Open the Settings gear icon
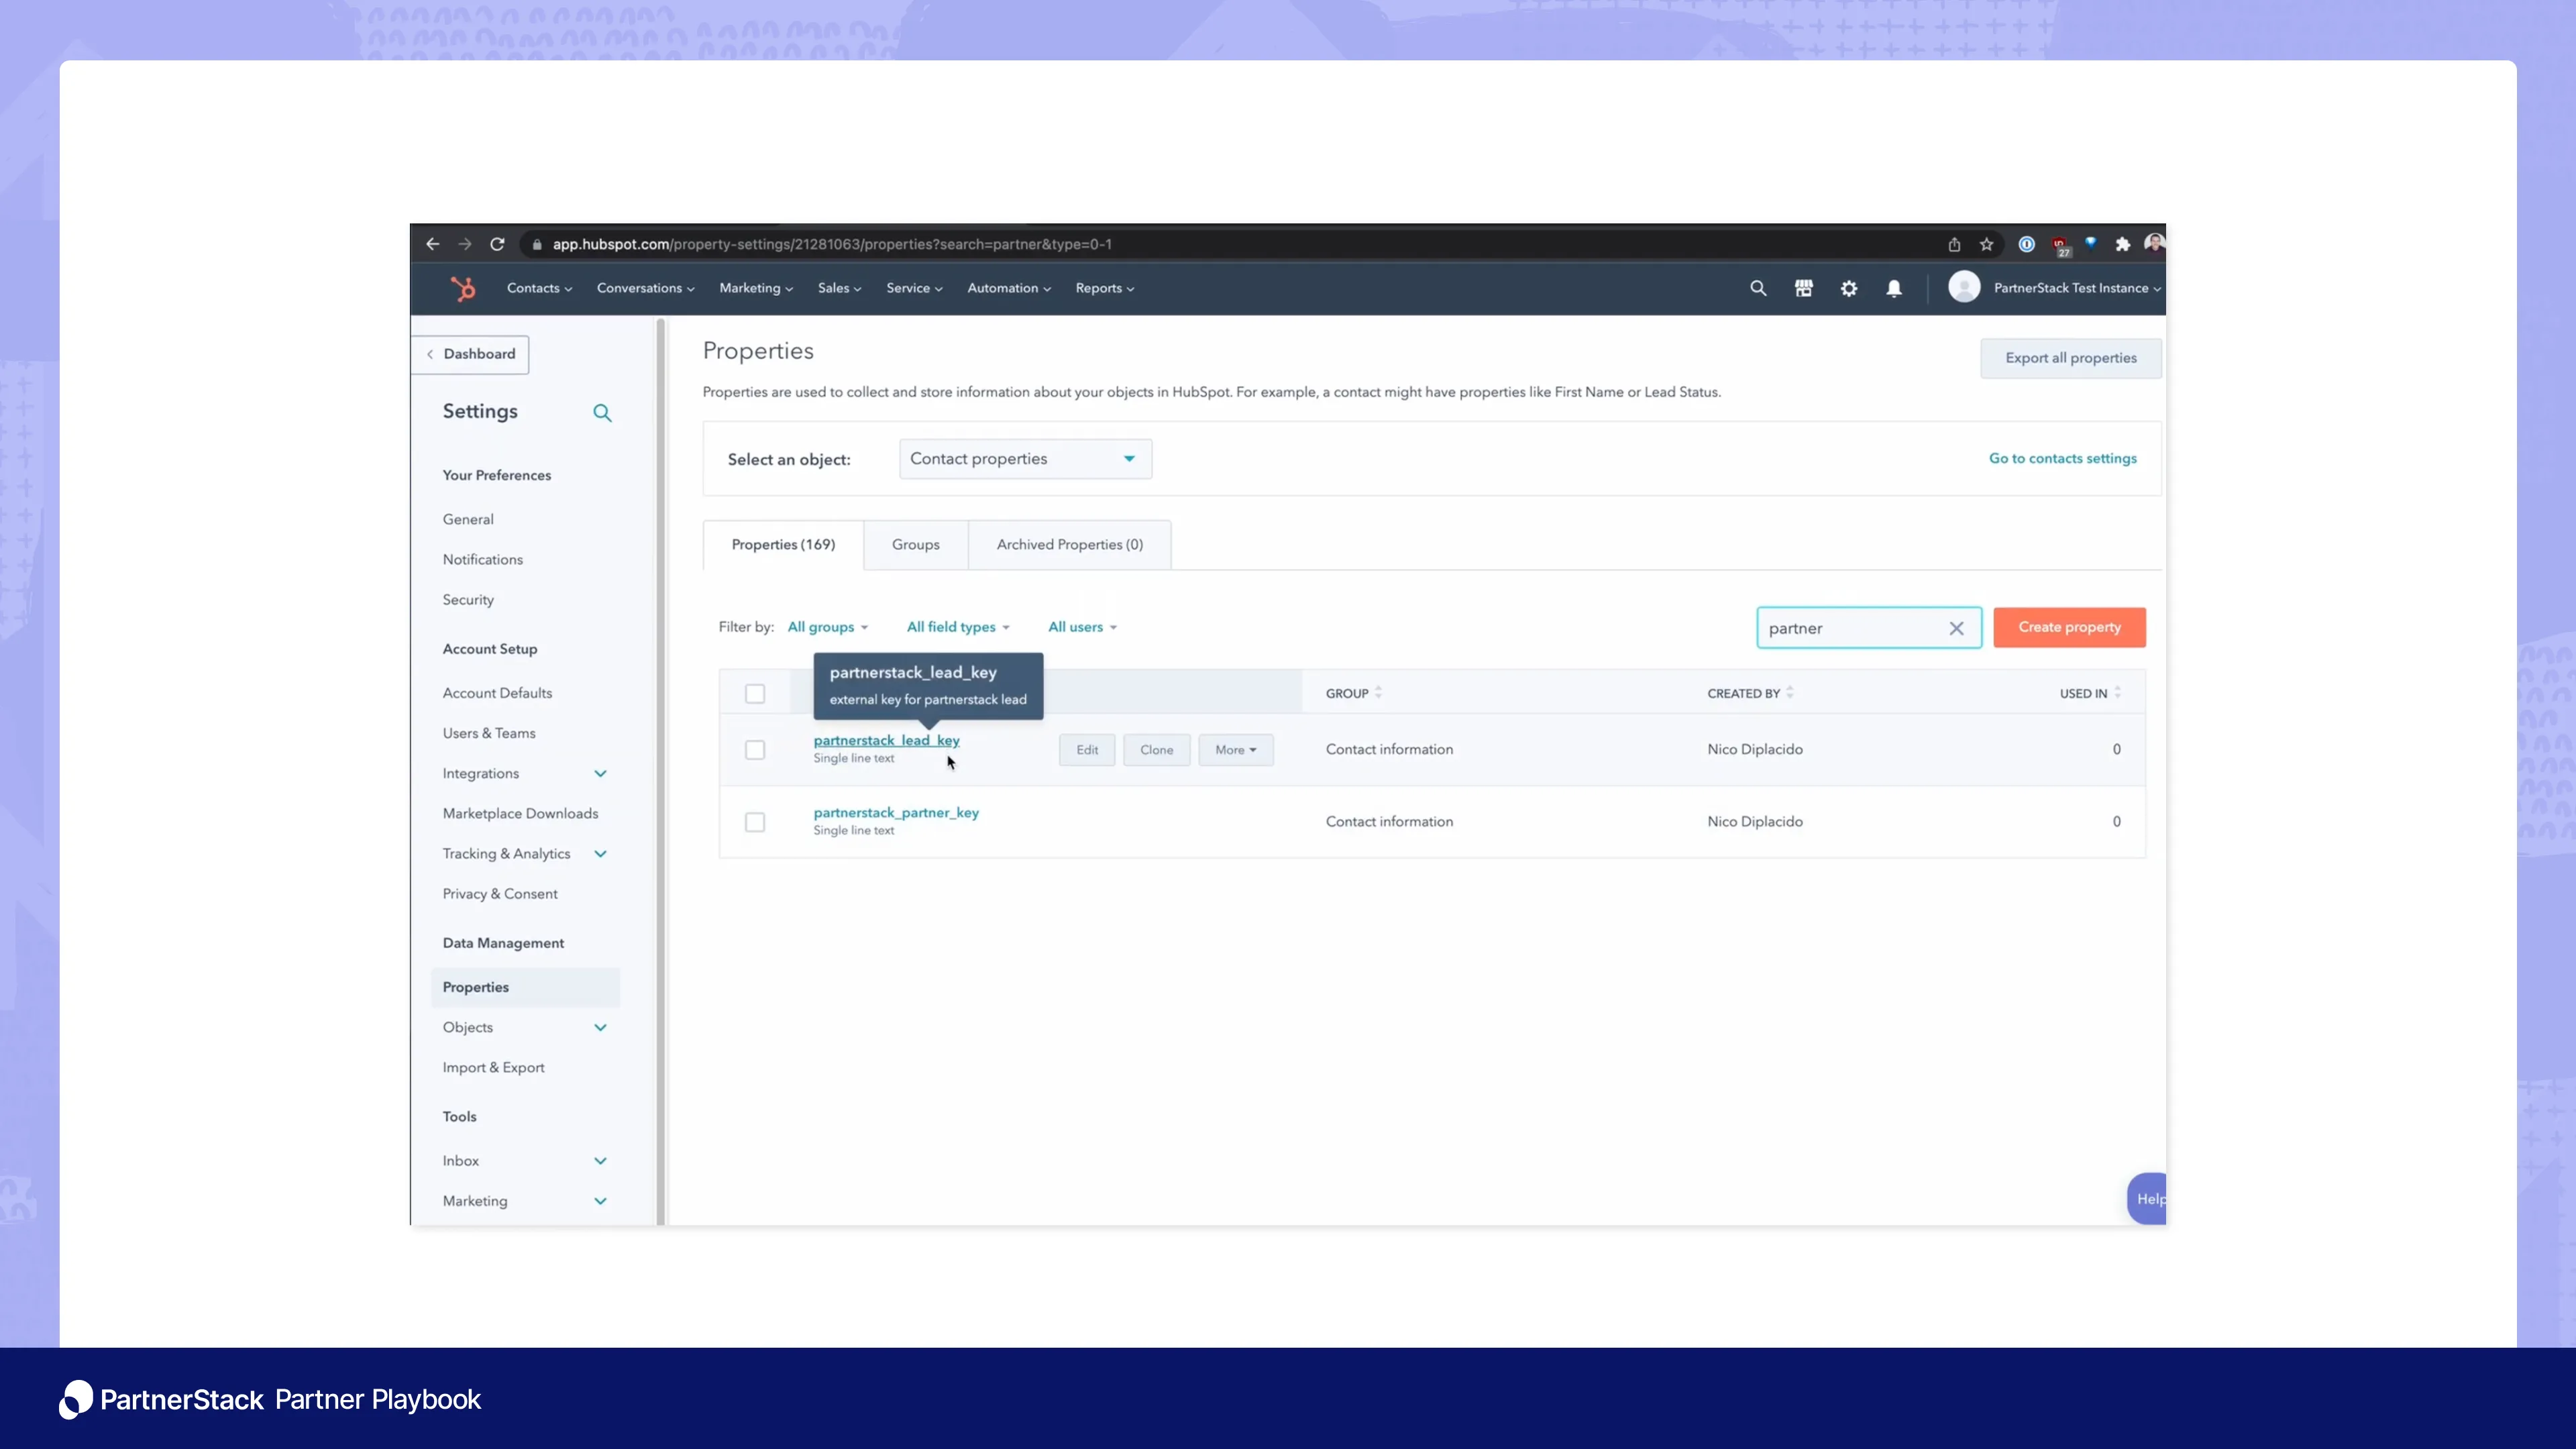 pyautogui.click(x=1848, y=288)
